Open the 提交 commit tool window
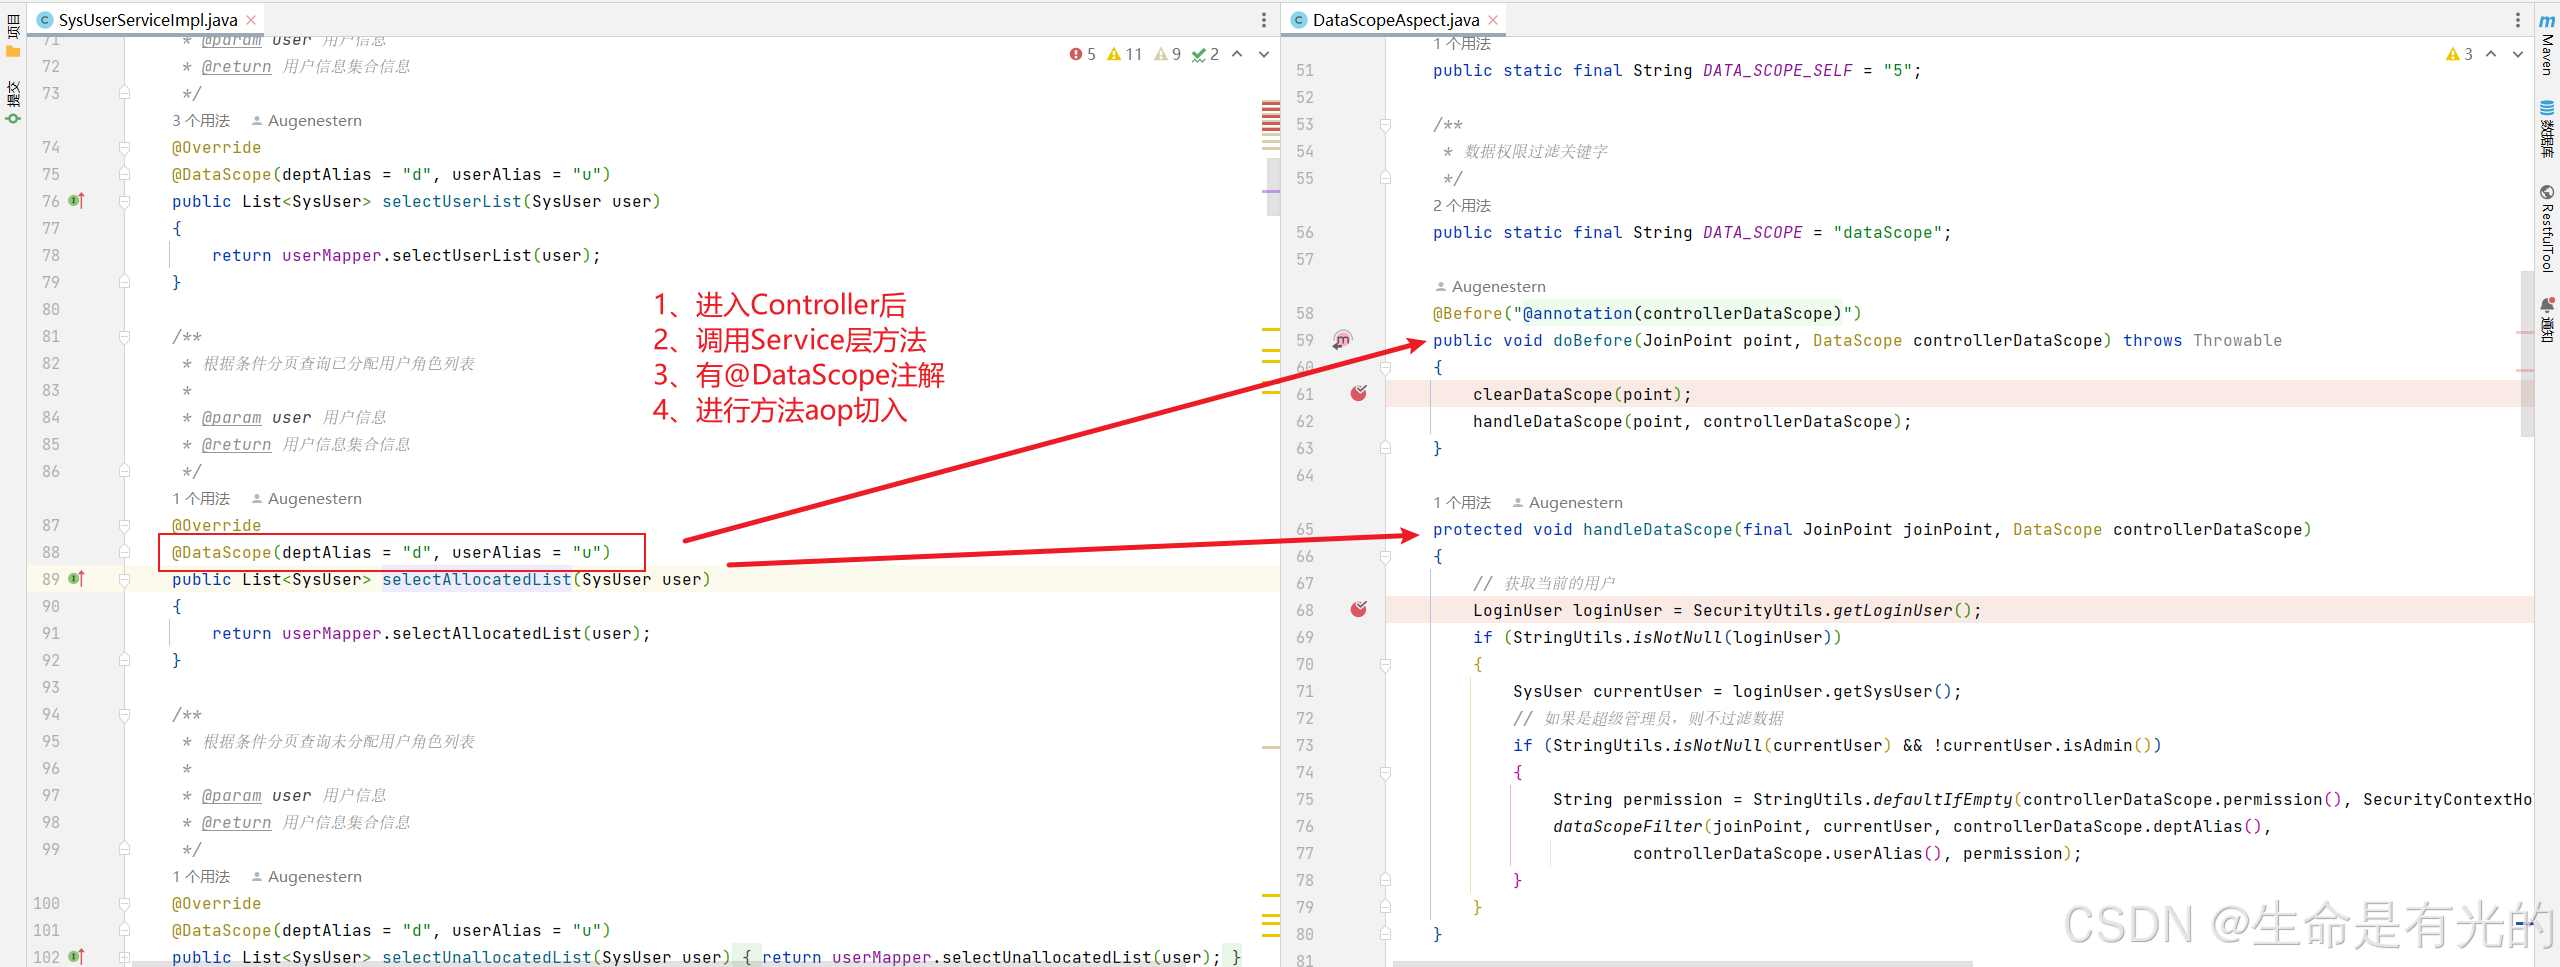The image size is (2560, 967). tap(13, 102)
